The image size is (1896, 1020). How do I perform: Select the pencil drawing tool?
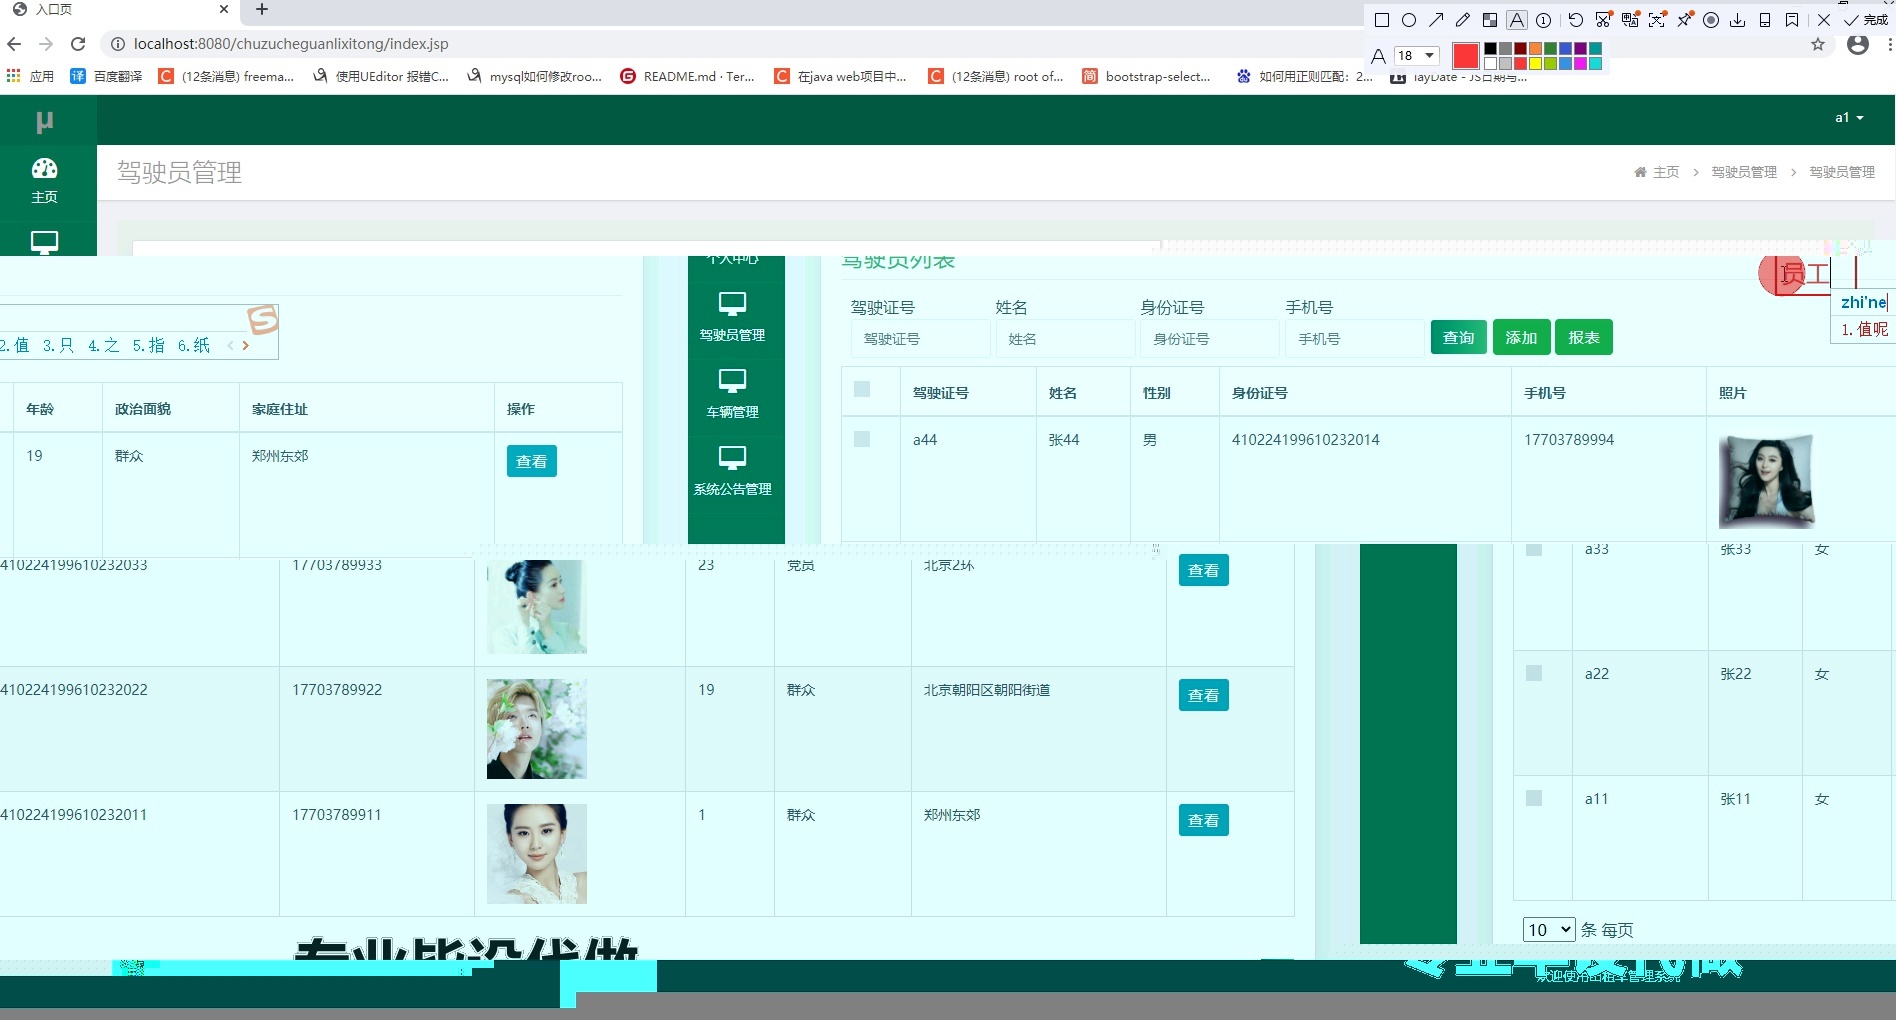tap(1463, 20)
